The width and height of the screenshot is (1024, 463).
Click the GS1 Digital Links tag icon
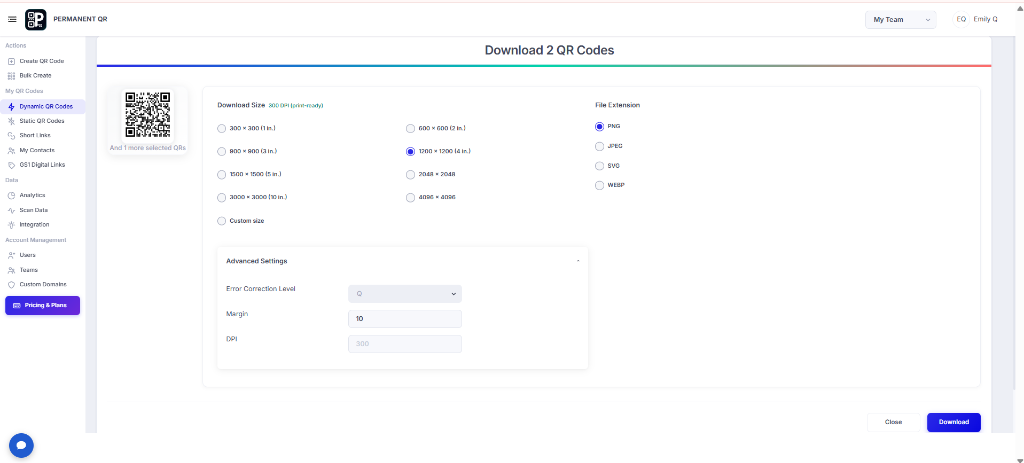click(x=11, y=165)
